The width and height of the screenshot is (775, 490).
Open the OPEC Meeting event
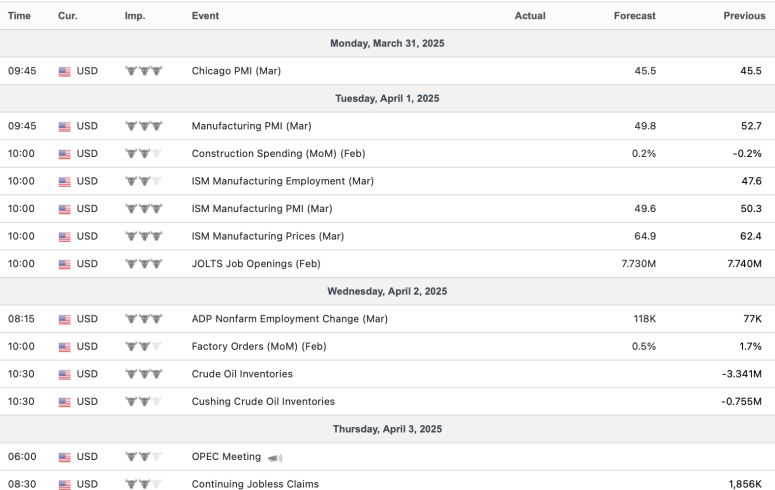pos(226,456)
